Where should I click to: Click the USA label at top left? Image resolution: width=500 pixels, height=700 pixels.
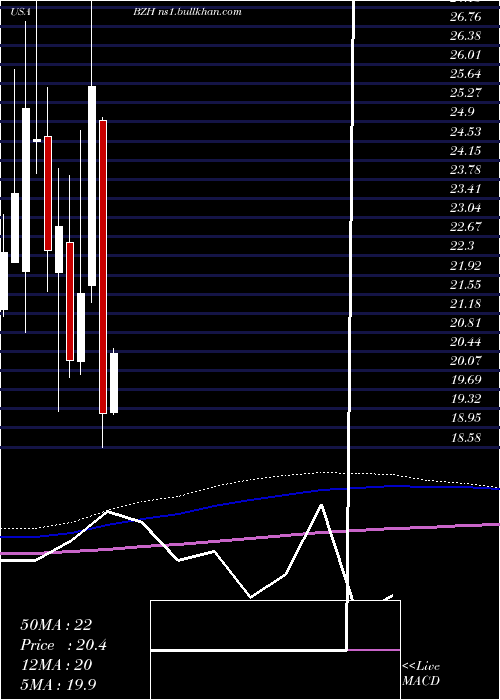(21, 12)
